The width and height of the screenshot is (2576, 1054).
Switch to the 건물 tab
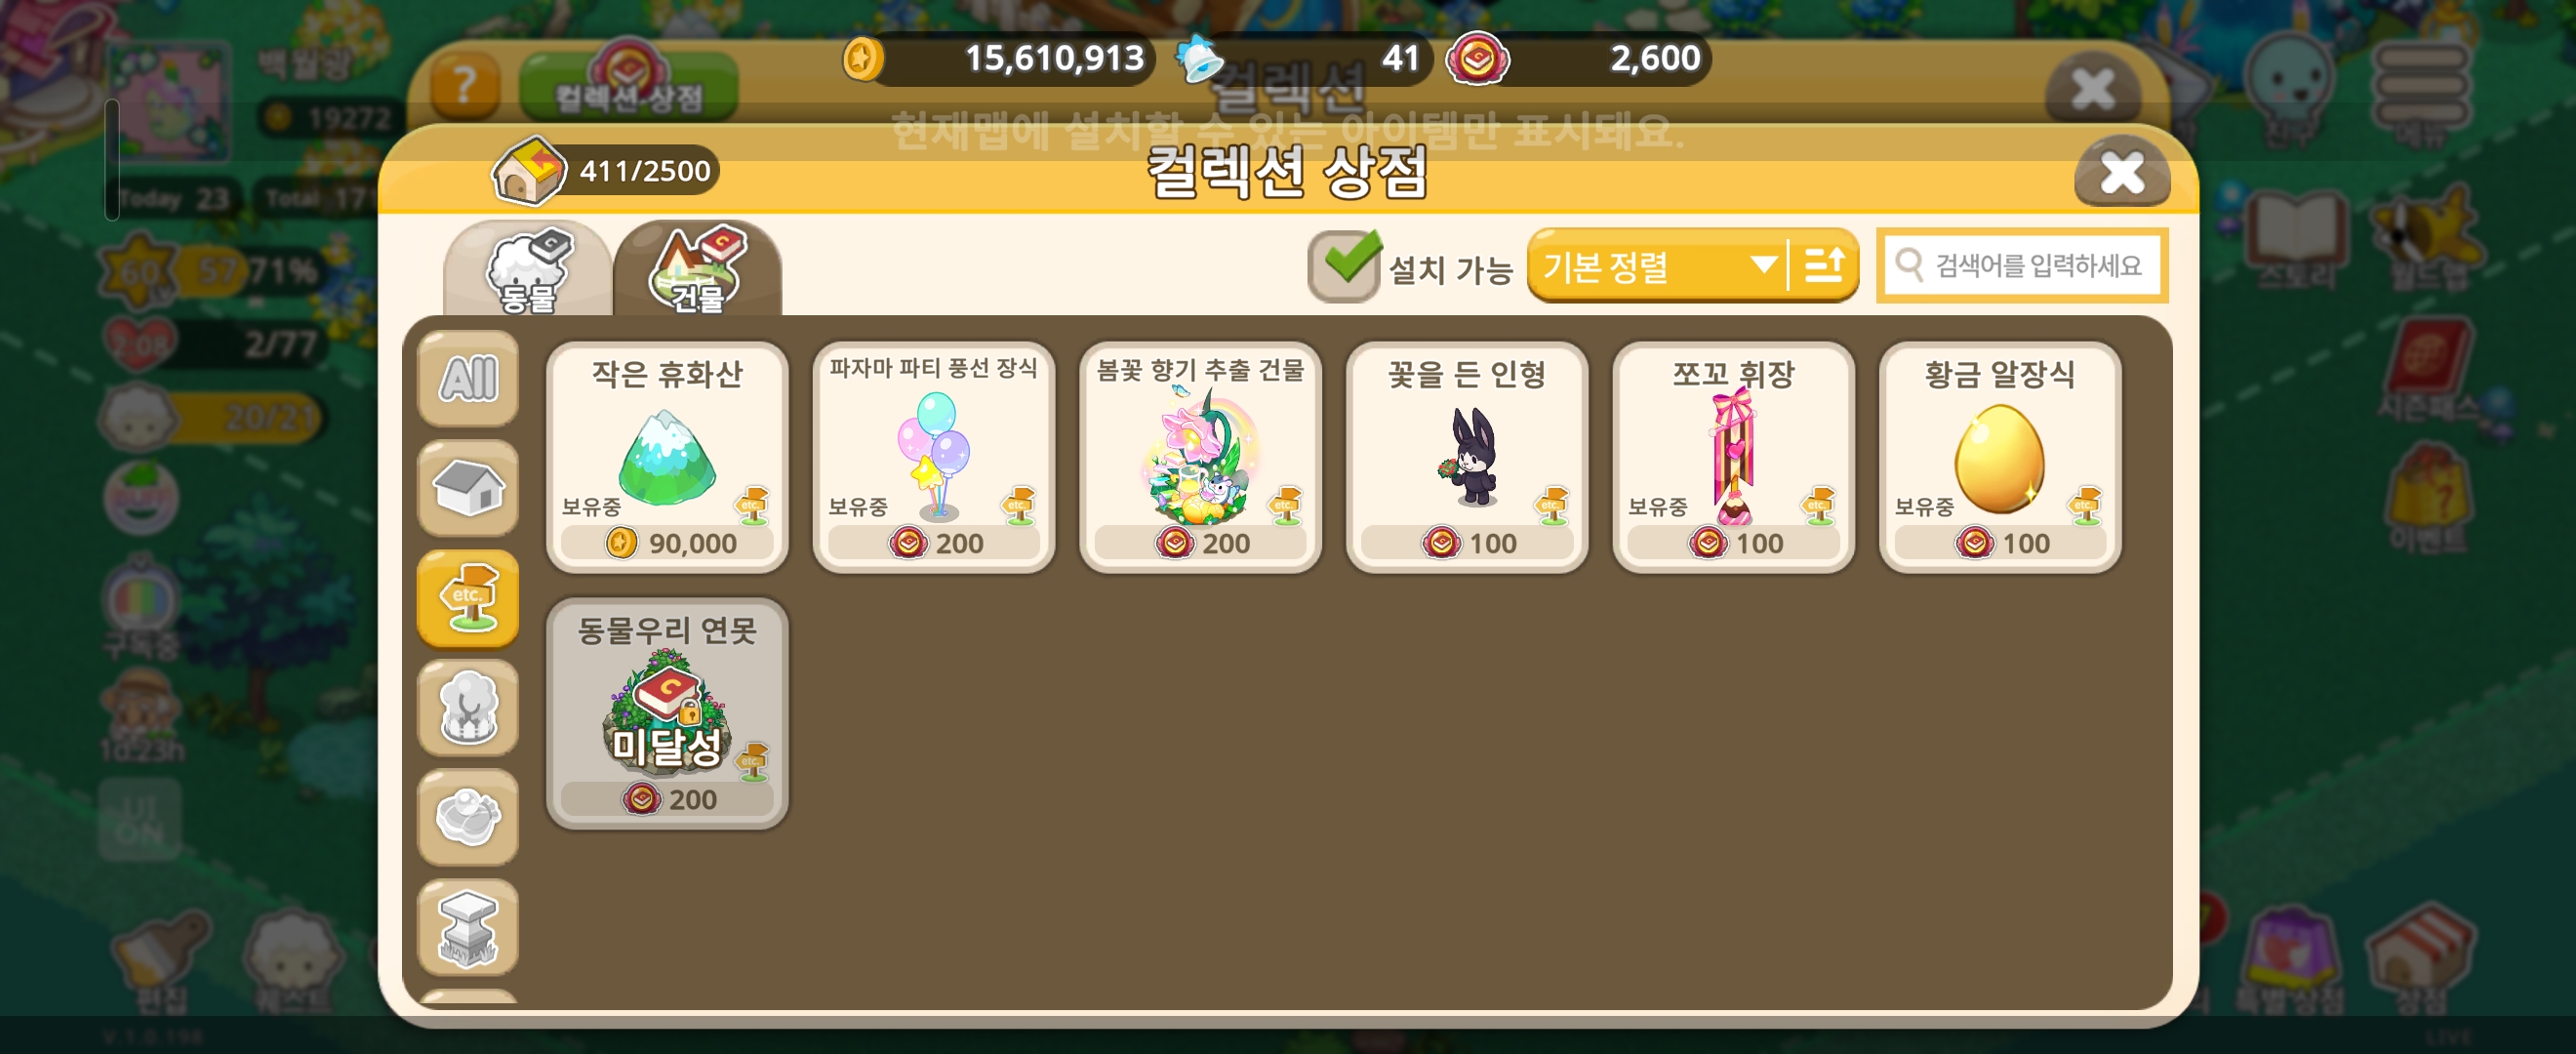[x=697, y=268]
